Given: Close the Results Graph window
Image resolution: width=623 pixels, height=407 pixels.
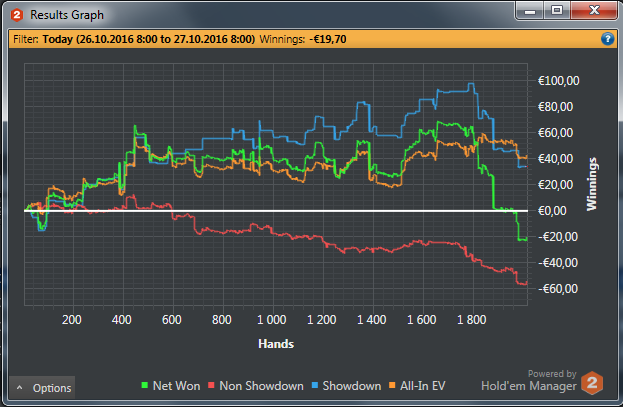Looking at the screenshot, I should (x=594, y=11).
